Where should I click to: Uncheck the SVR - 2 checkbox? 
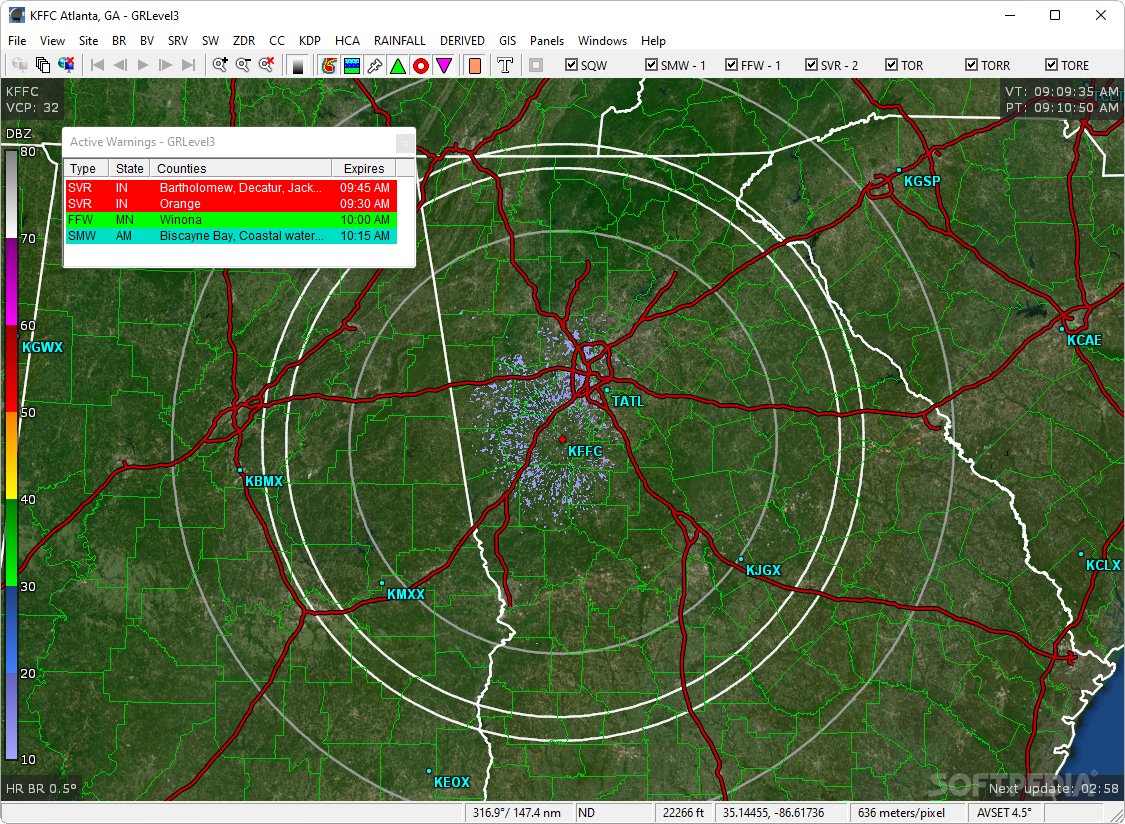click(x=811, y=65)
